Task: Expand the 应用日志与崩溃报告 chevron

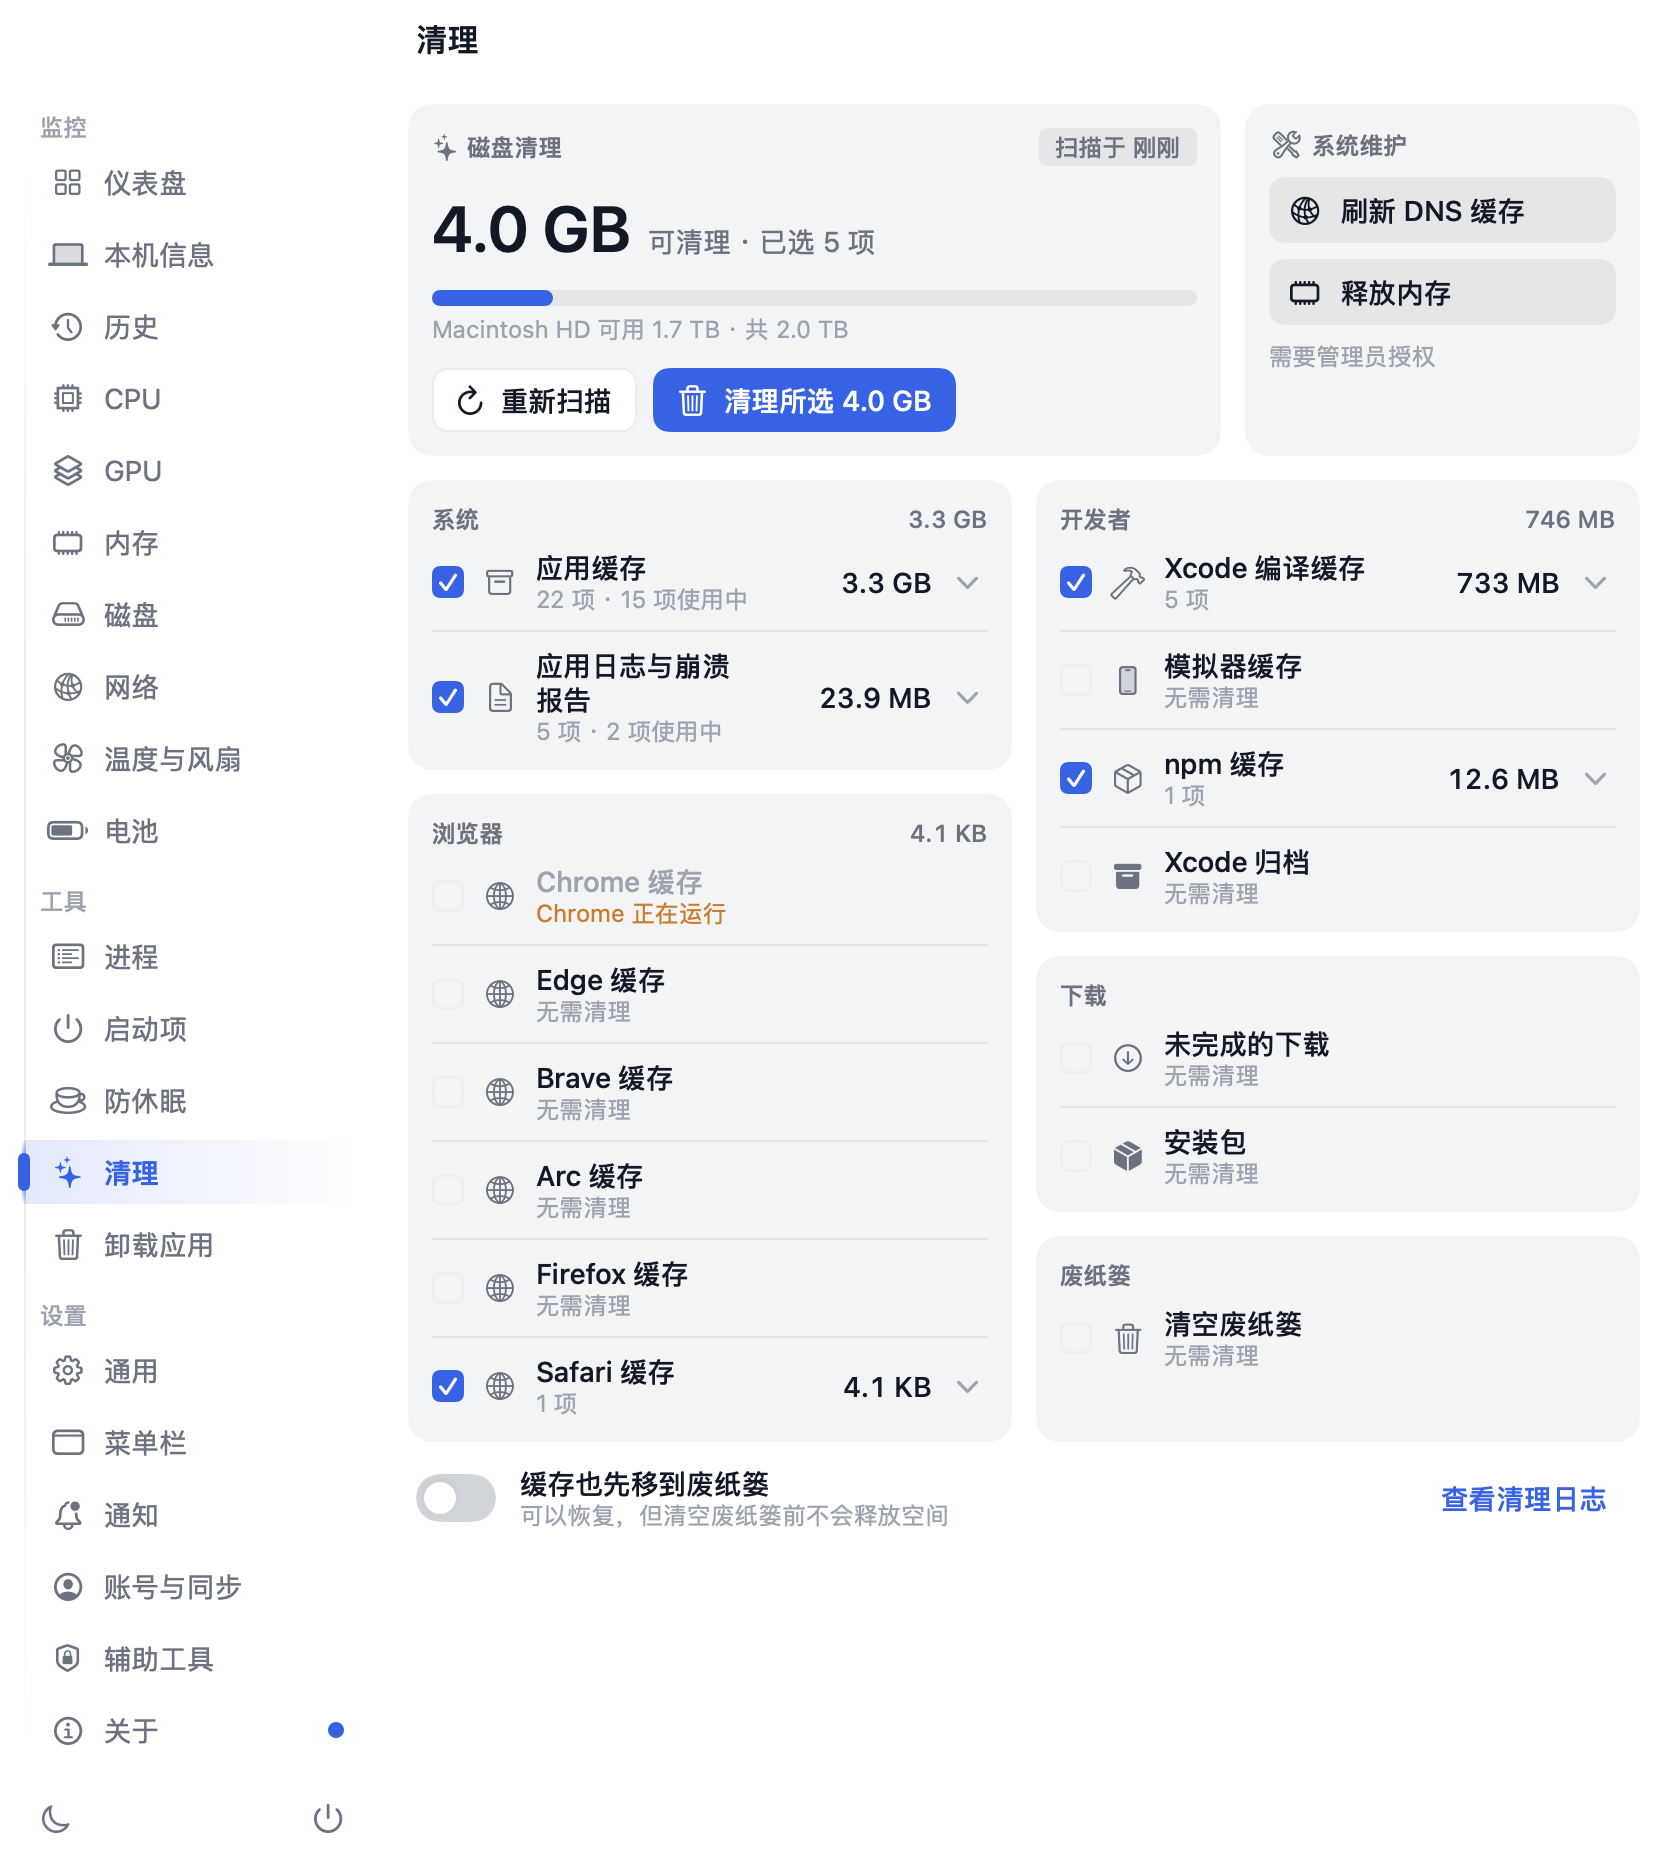Action: [967, 698]
